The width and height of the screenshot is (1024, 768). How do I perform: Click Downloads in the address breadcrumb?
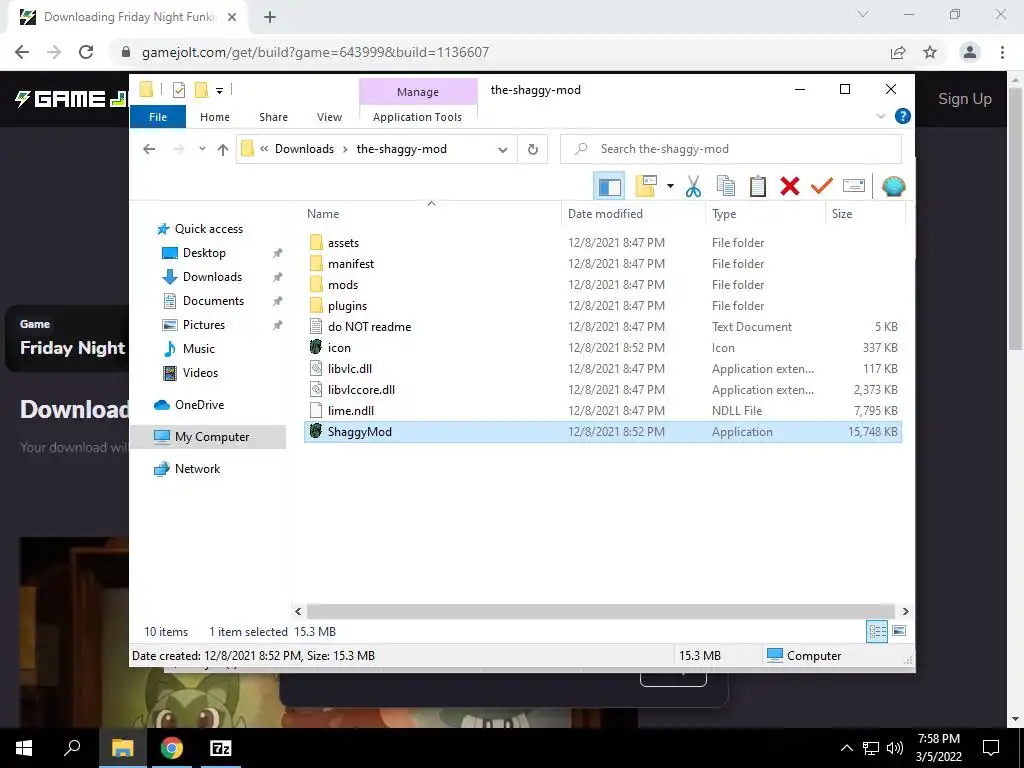[304, 149]
